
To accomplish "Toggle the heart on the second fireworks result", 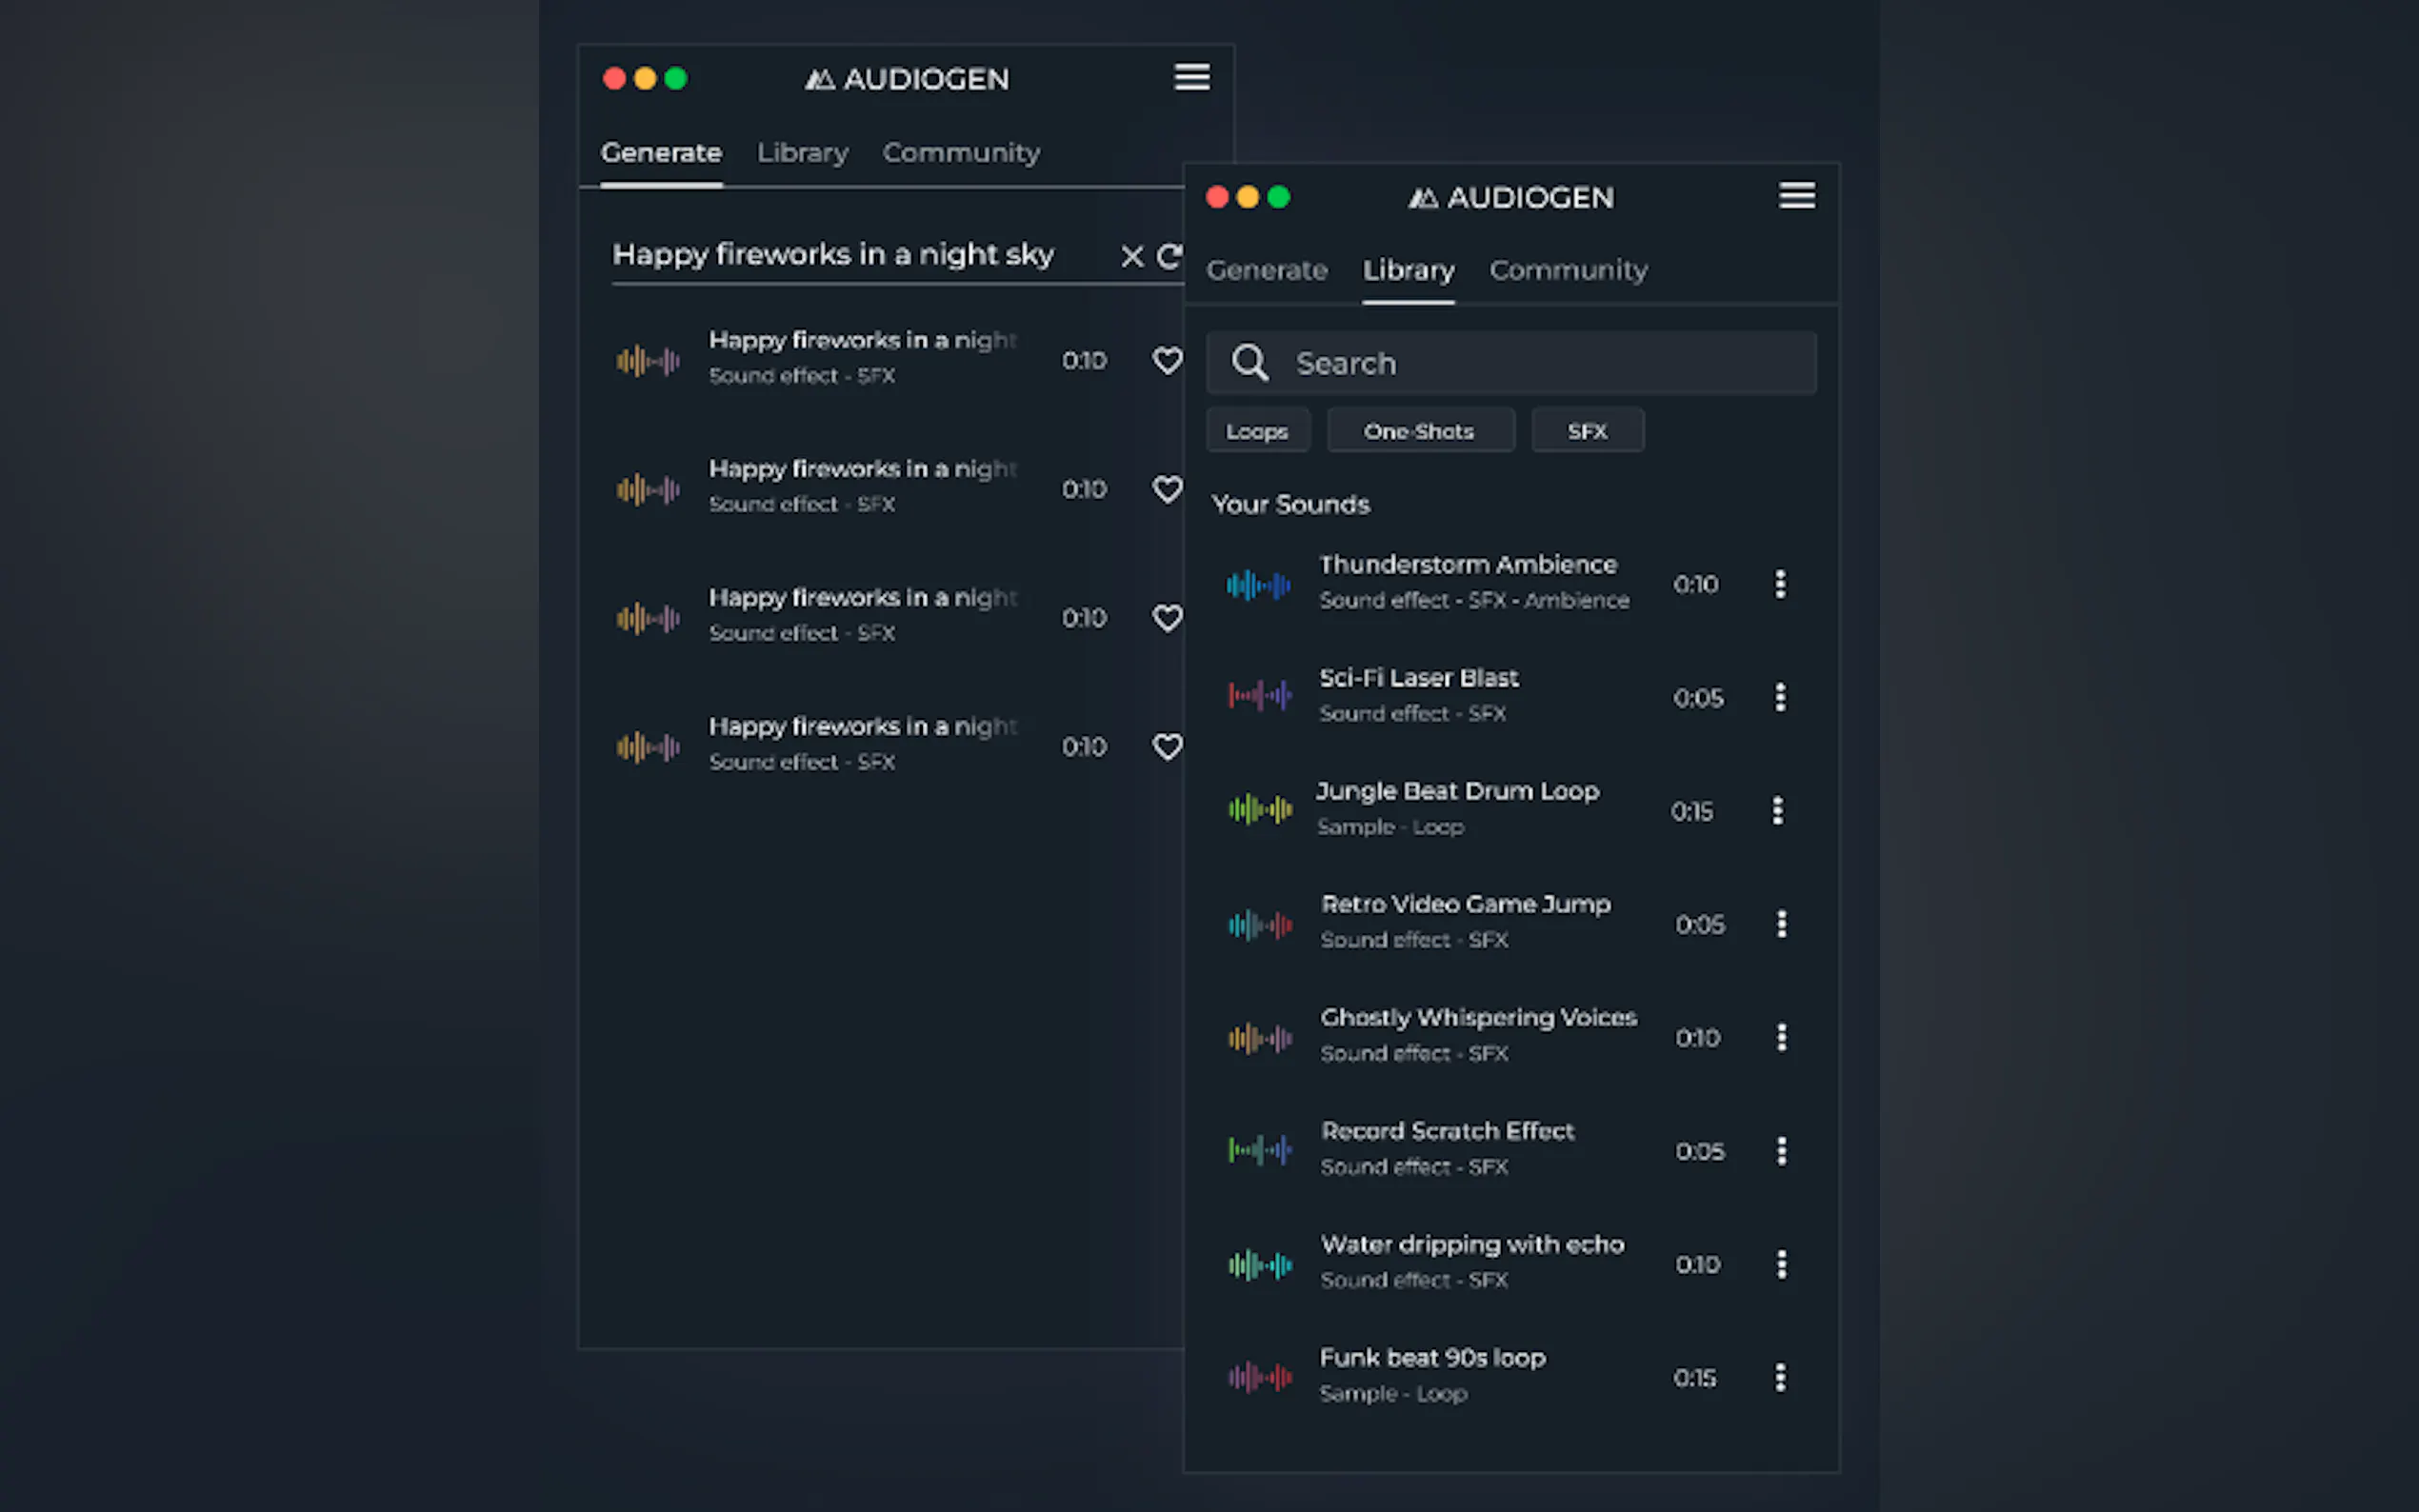I will (1166, 489).
